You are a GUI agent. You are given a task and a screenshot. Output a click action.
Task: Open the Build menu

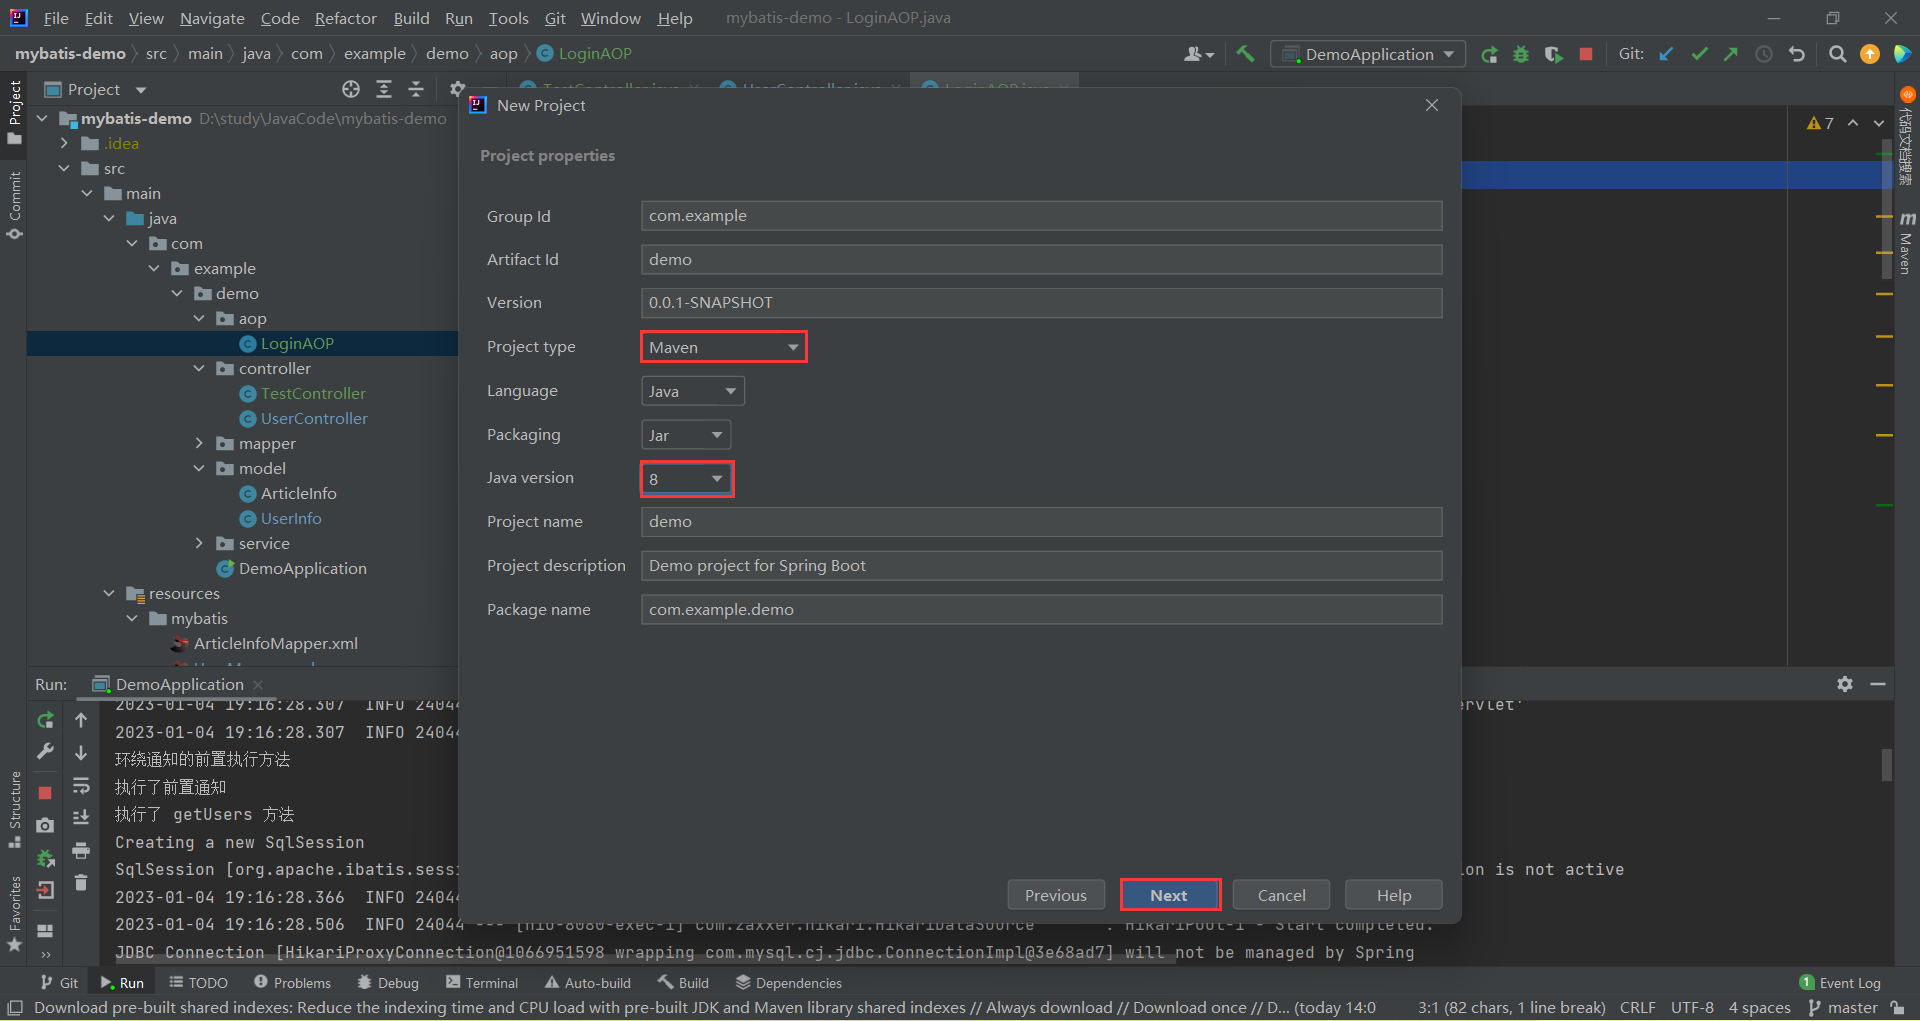pyautogui.click(x=411, y=18)
